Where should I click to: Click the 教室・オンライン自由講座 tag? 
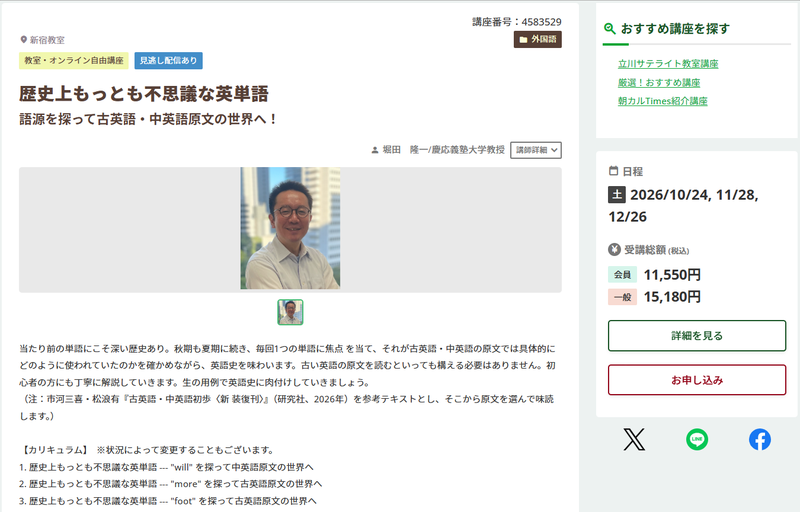point(74,60)
